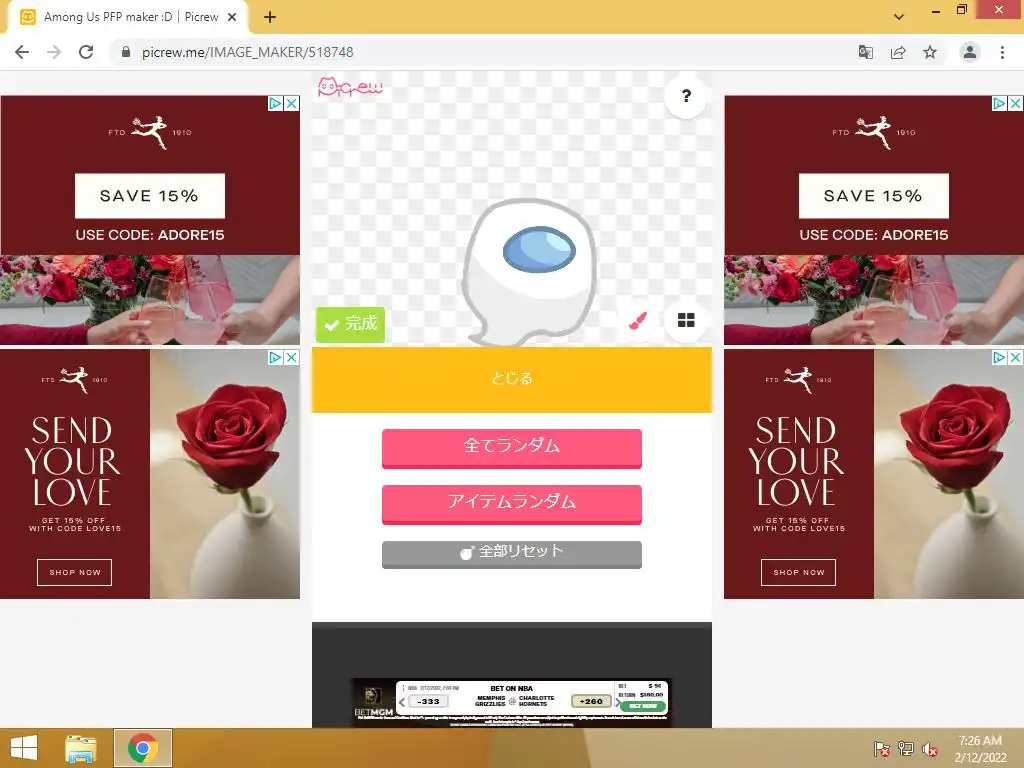This screenshot has height=768, width=1024.
Task: Click AdChoices icon on bottom-right rose ad
Action: (1000, 357)
